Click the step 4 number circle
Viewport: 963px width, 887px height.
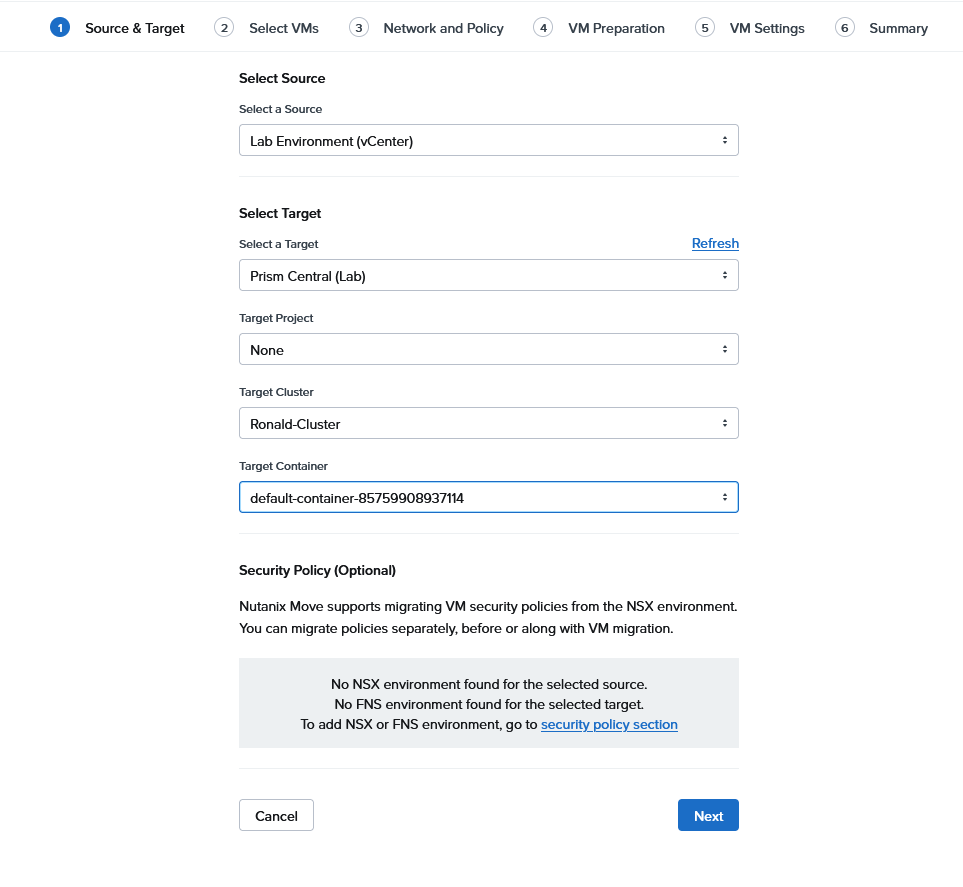(543, 28)
